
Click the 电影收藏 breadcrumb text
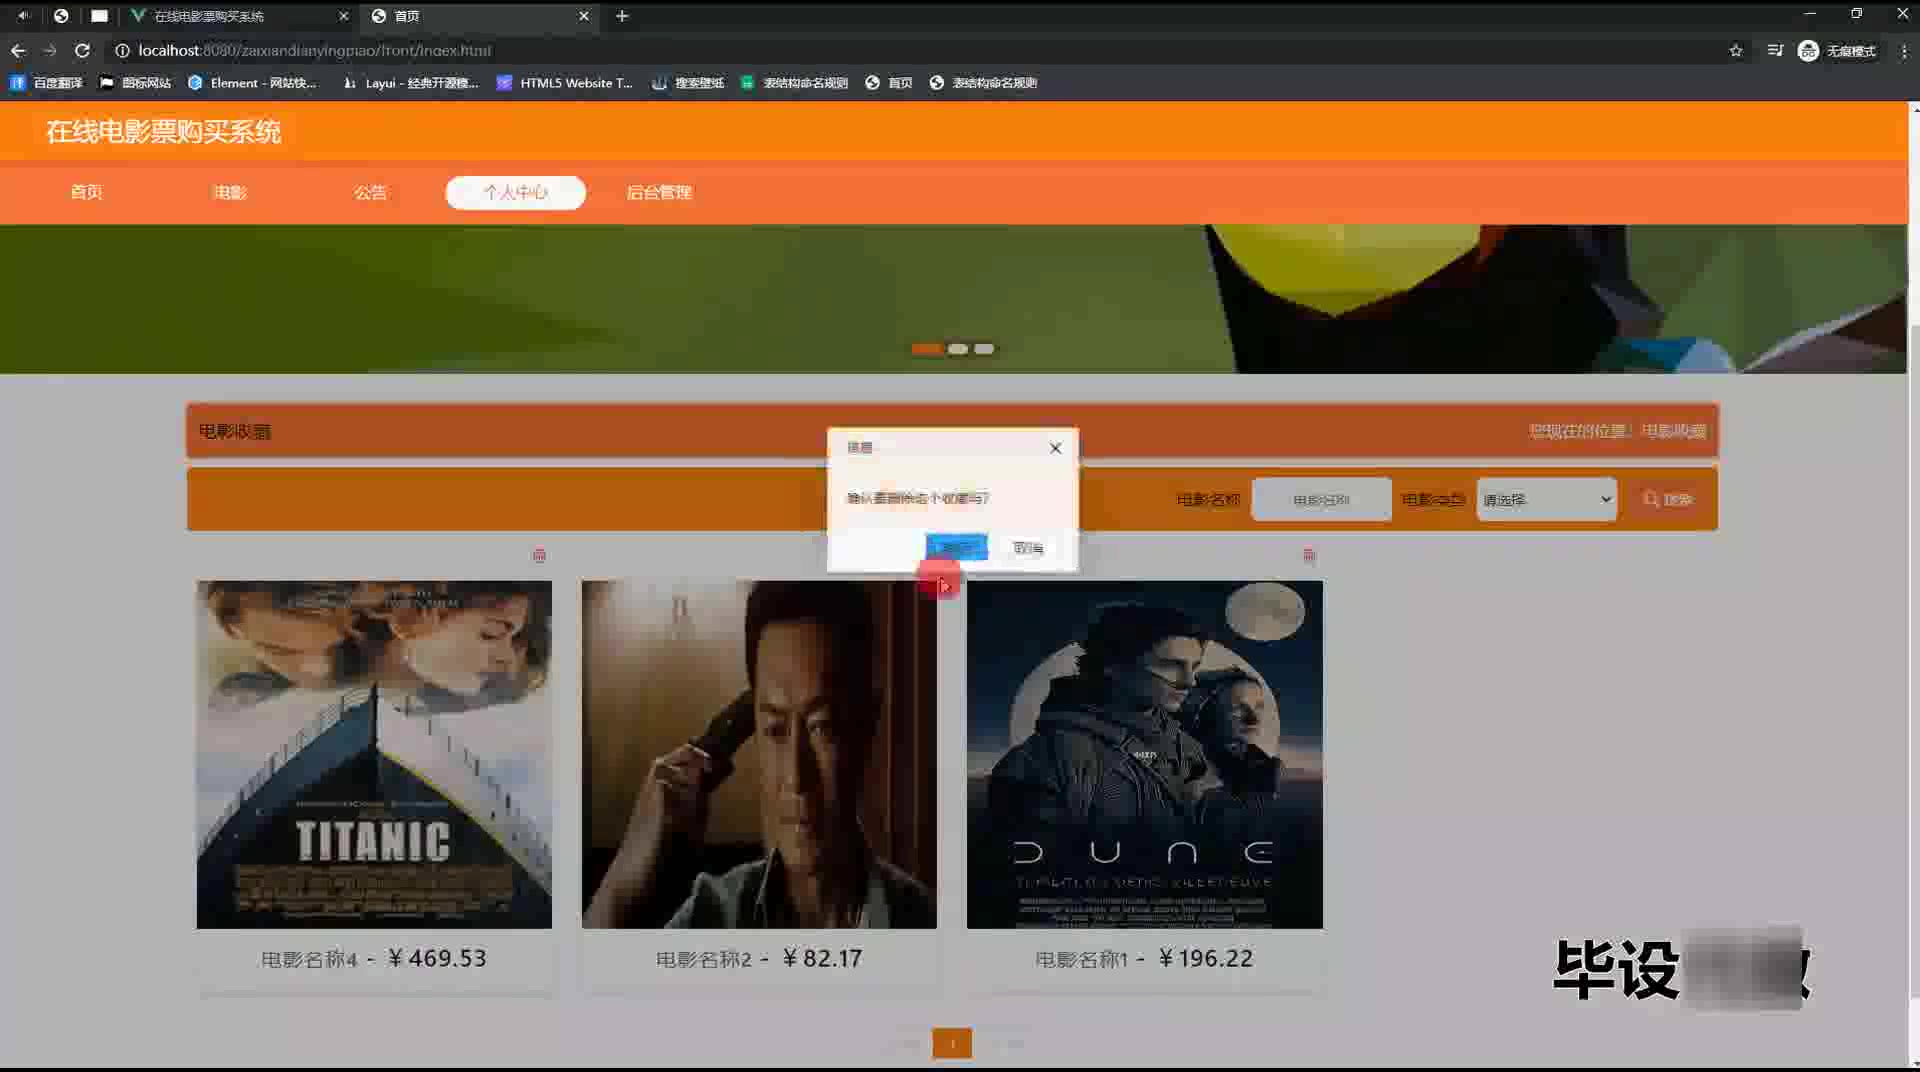[x=1673, y=431]
